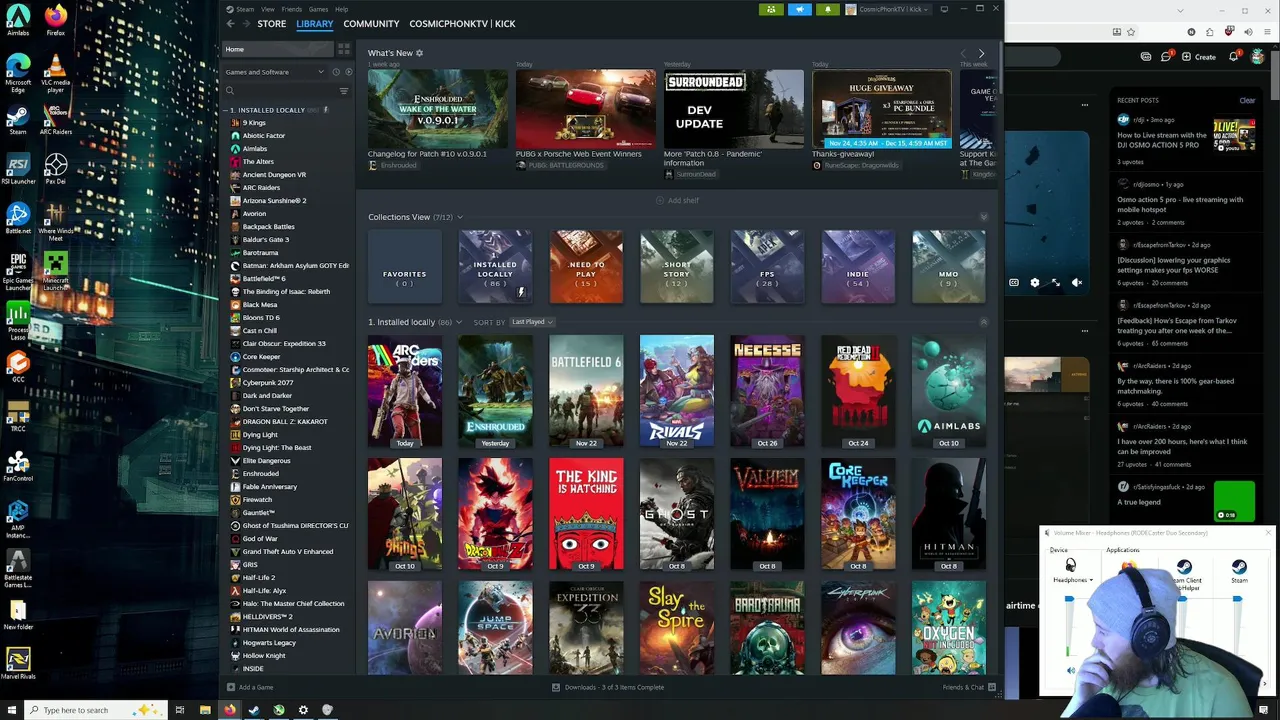Select Cyberpunk 2077 in game list
The height and width of the screenshot is (720, 1280).
tap(268, 383)
